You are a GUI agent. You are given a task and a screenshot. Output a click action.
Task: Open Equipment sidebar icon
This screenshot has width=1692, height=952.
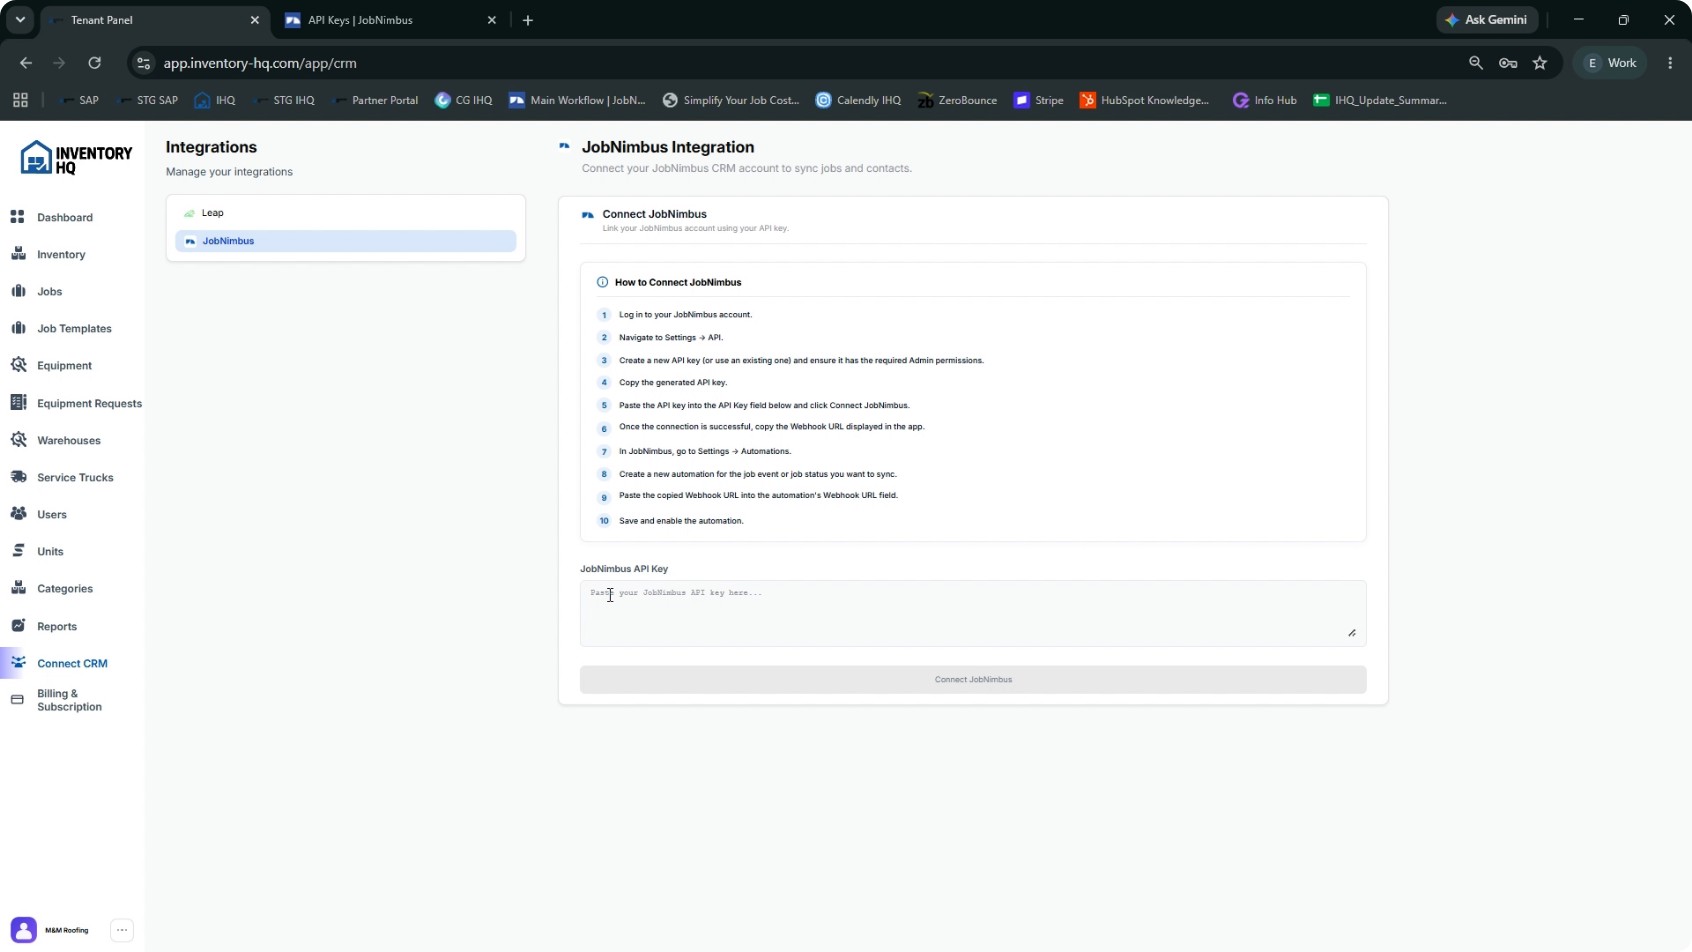(18, 365)
